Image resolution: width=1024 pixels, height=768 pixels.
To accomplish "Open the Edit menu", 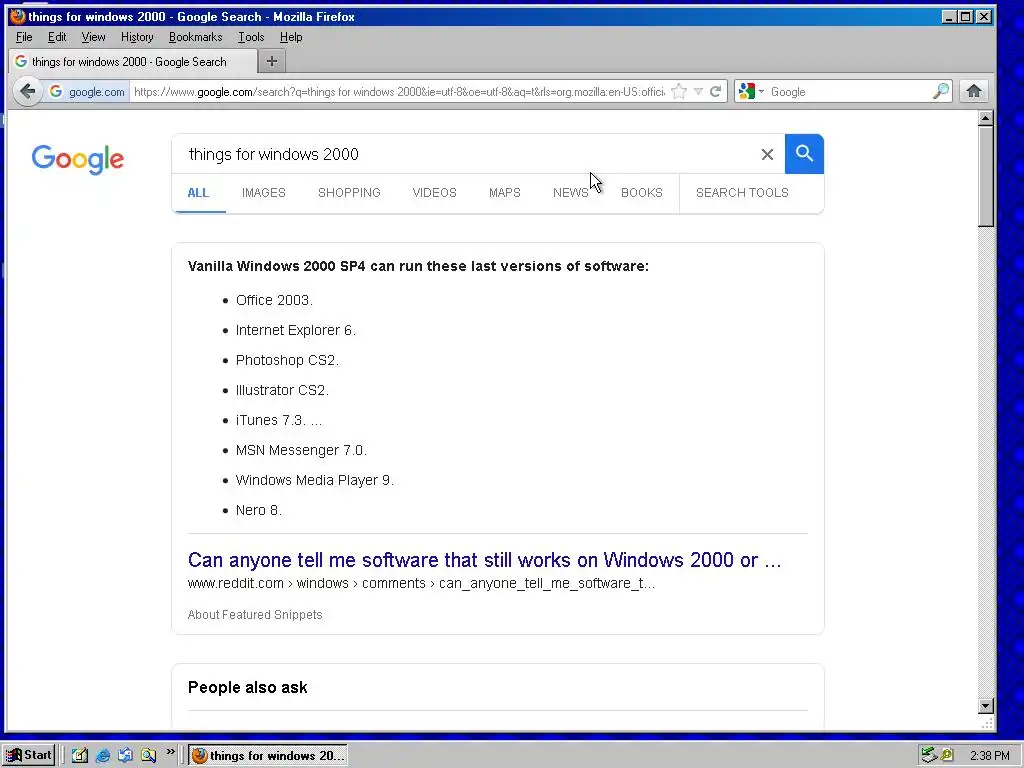I will tap(57, 37).
